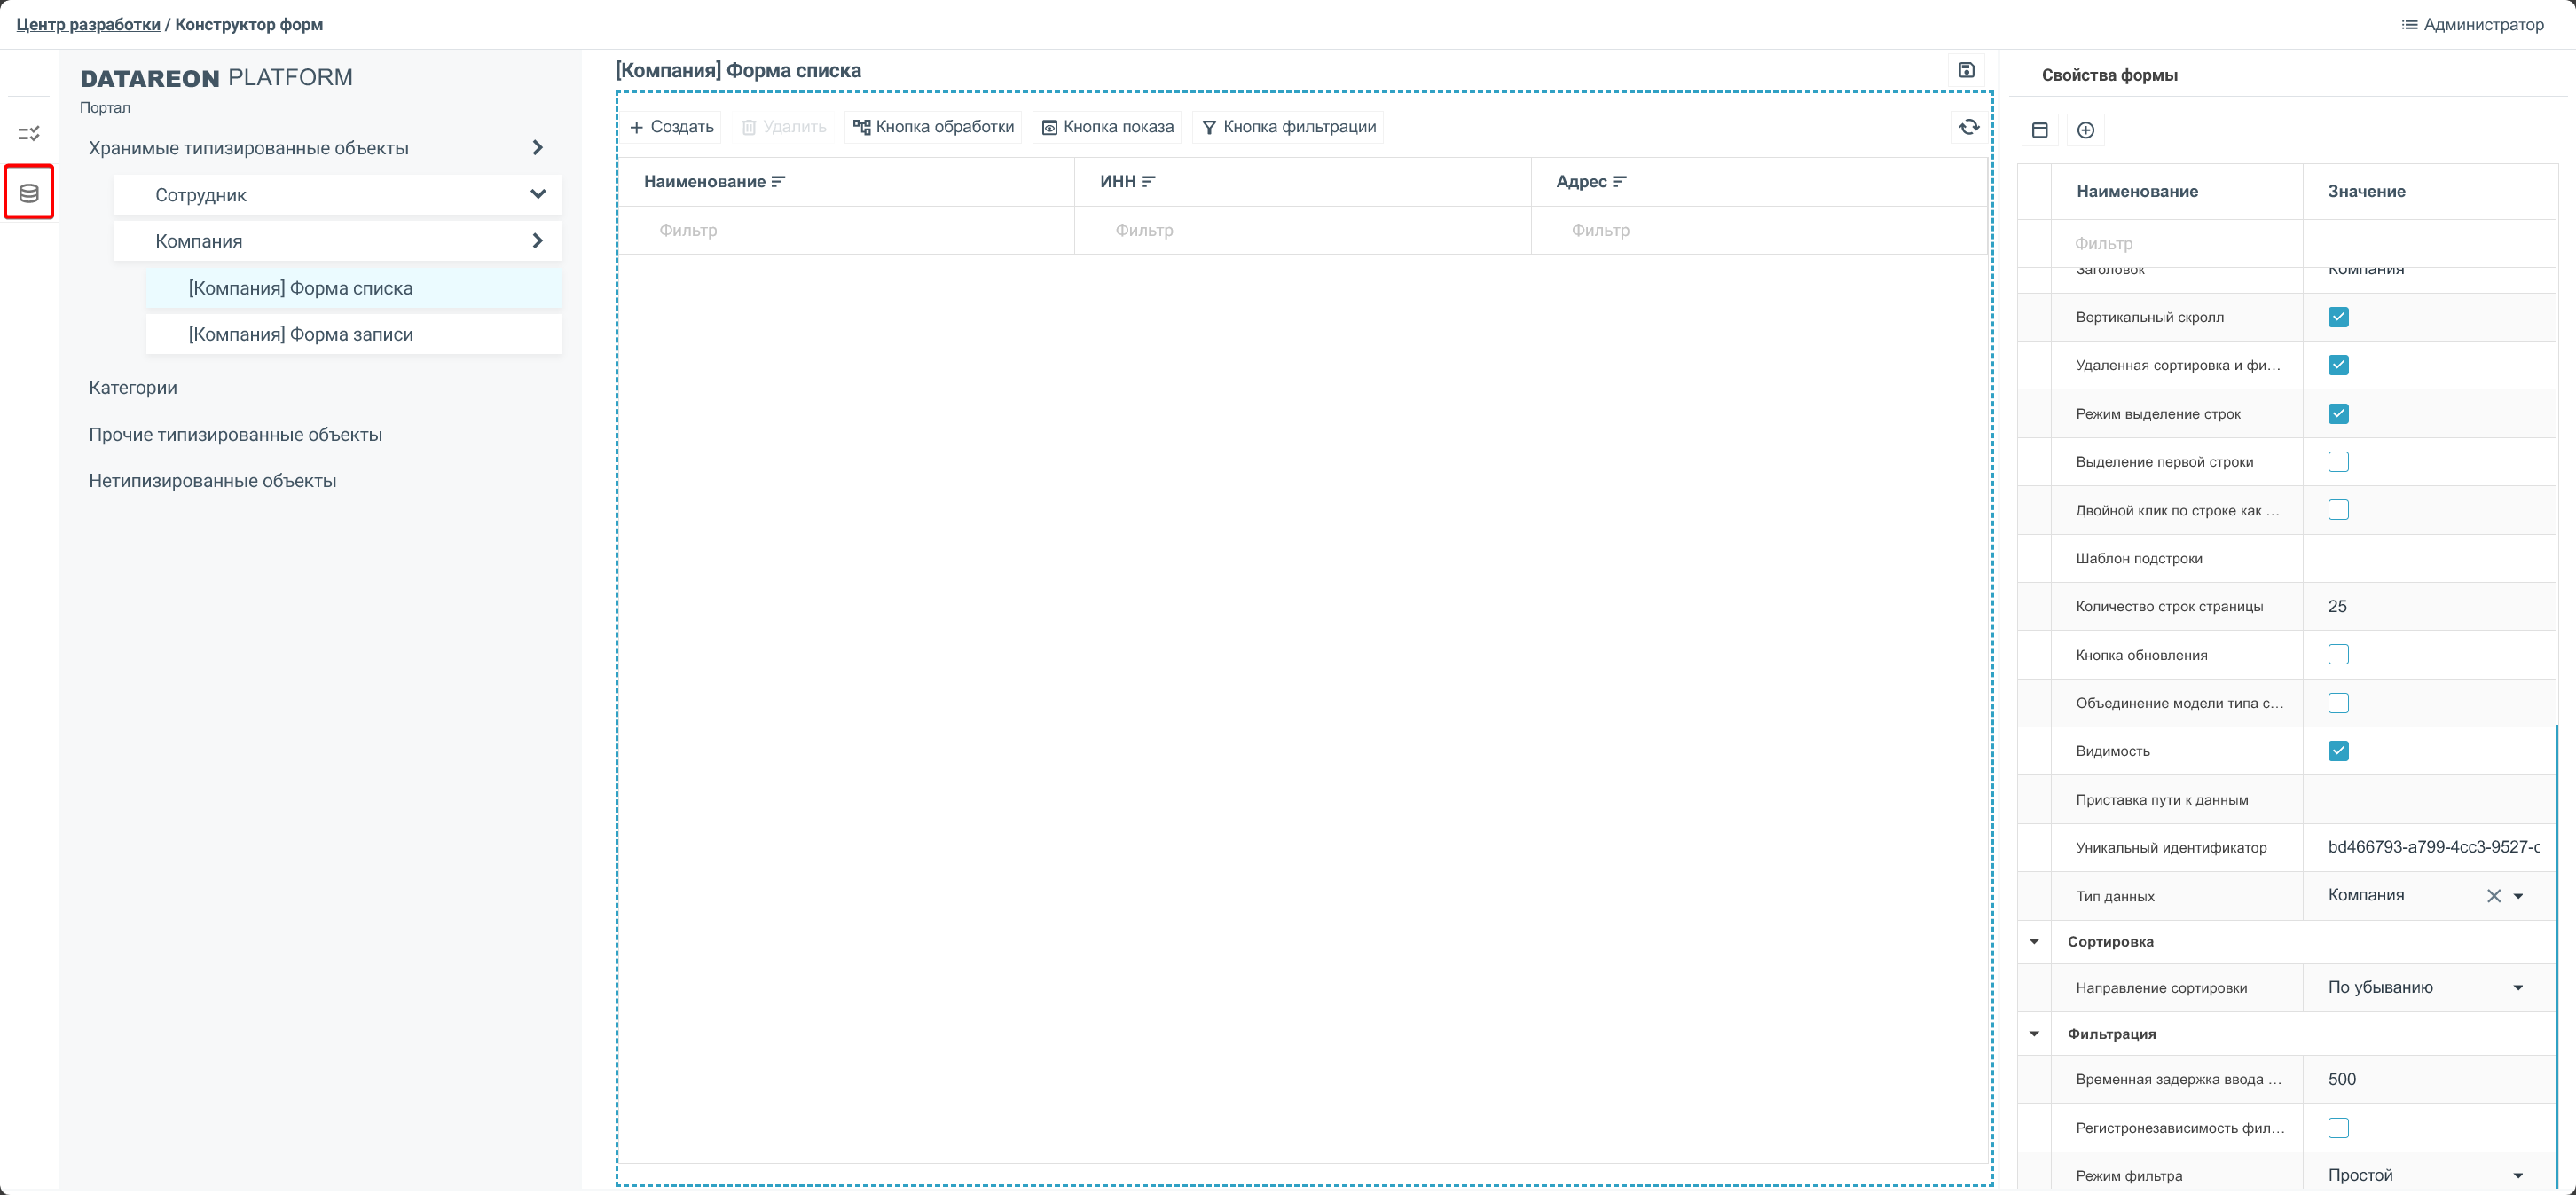2576x1195 pixels.
Task: Click the checklist icon in left sidebar
Action: (x=29, y=133)
